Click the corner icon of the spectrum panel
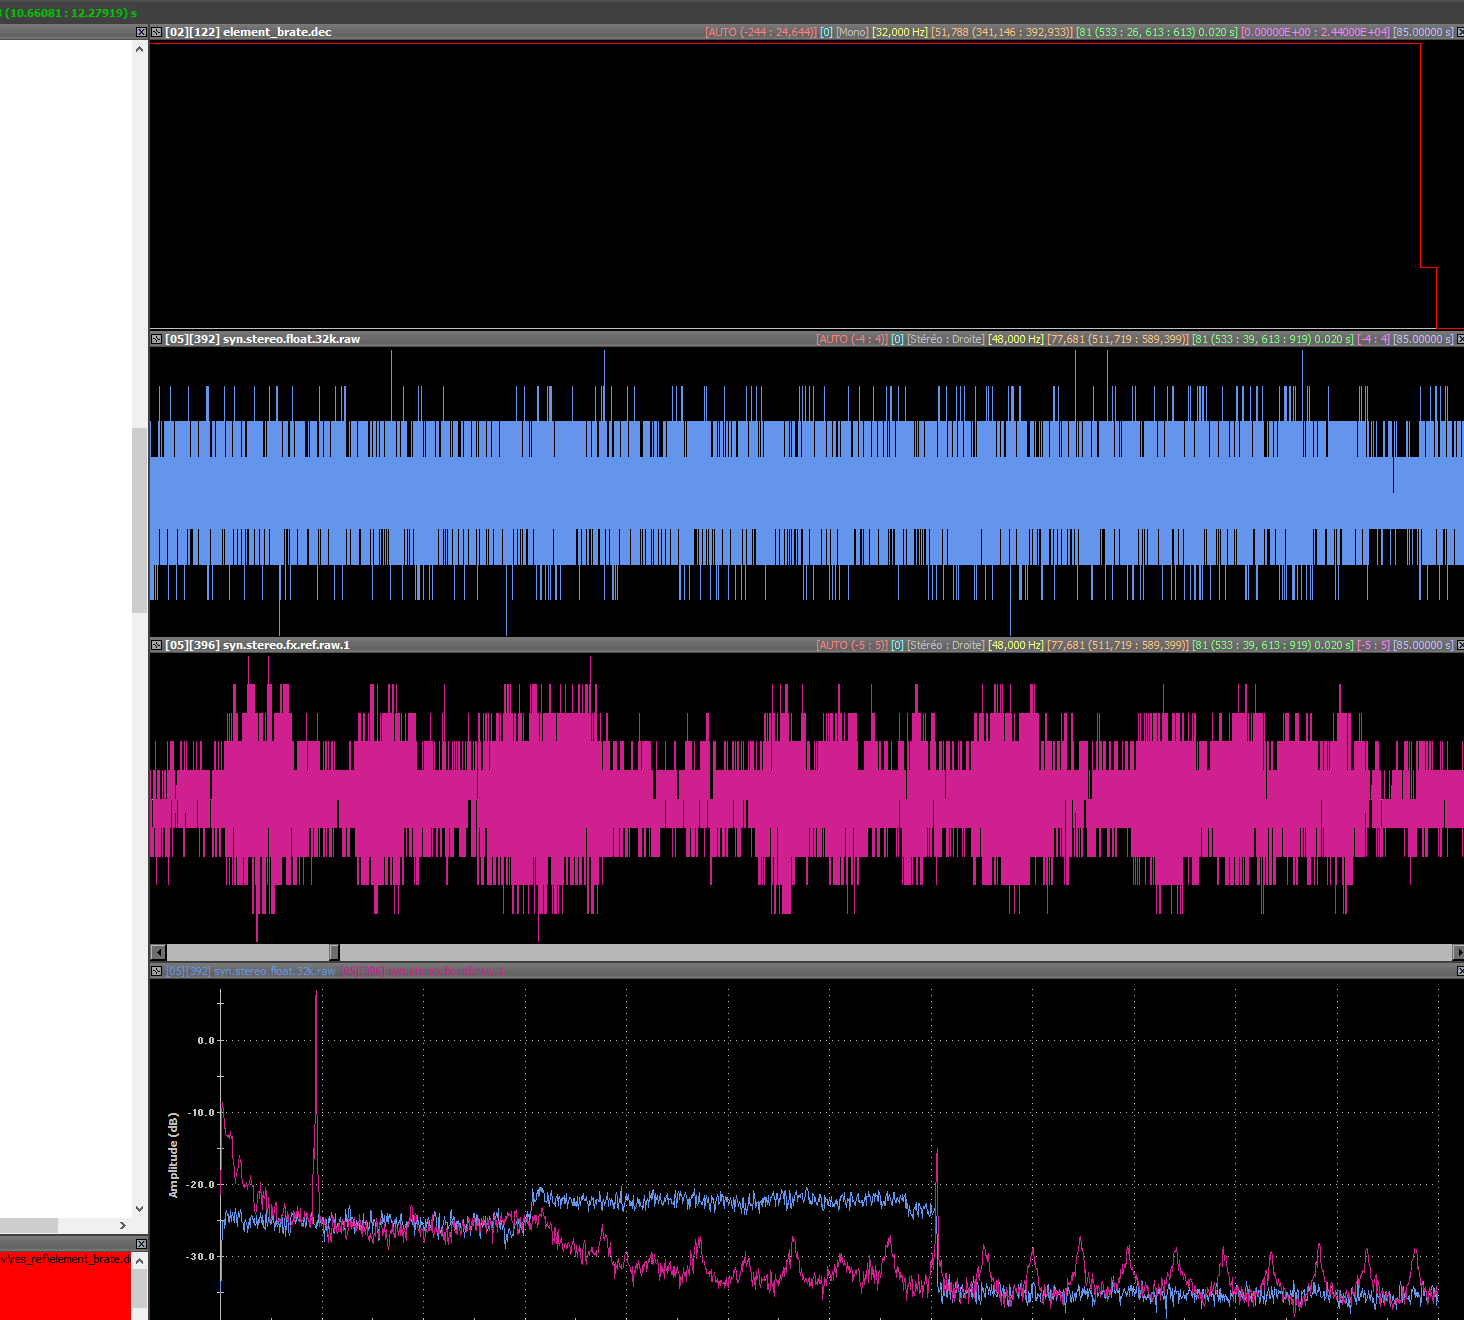The height and width of the screenshot is (1320, 1464). coord(1460,971)
